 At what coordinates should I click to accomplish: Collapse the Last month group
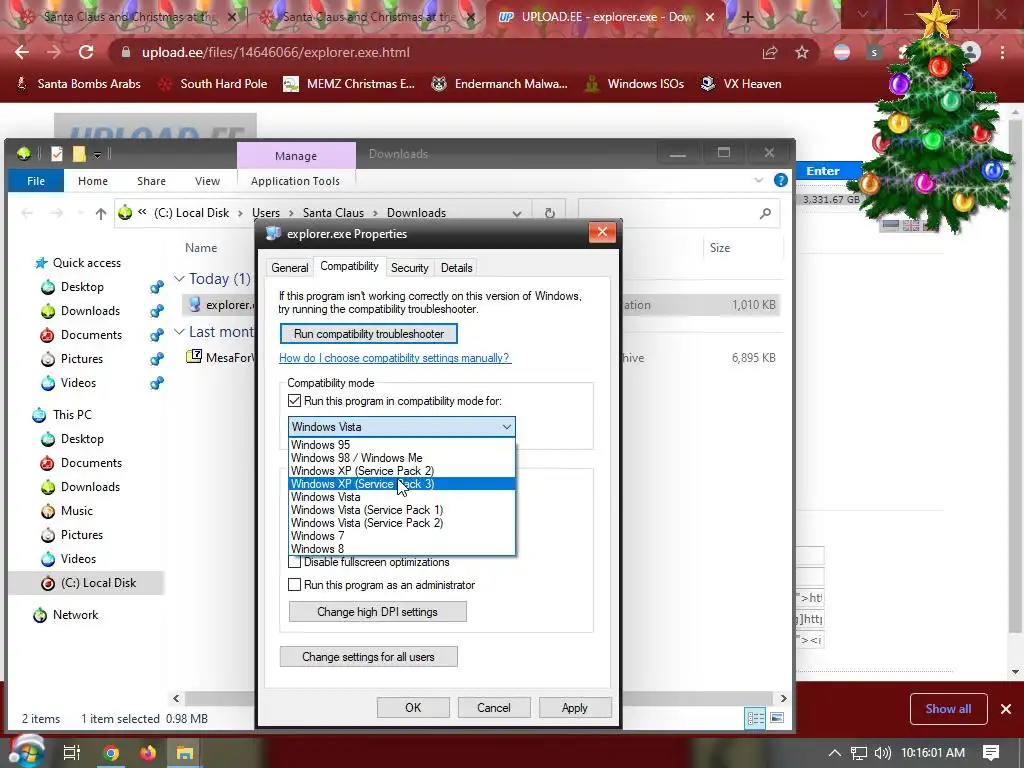179,332
